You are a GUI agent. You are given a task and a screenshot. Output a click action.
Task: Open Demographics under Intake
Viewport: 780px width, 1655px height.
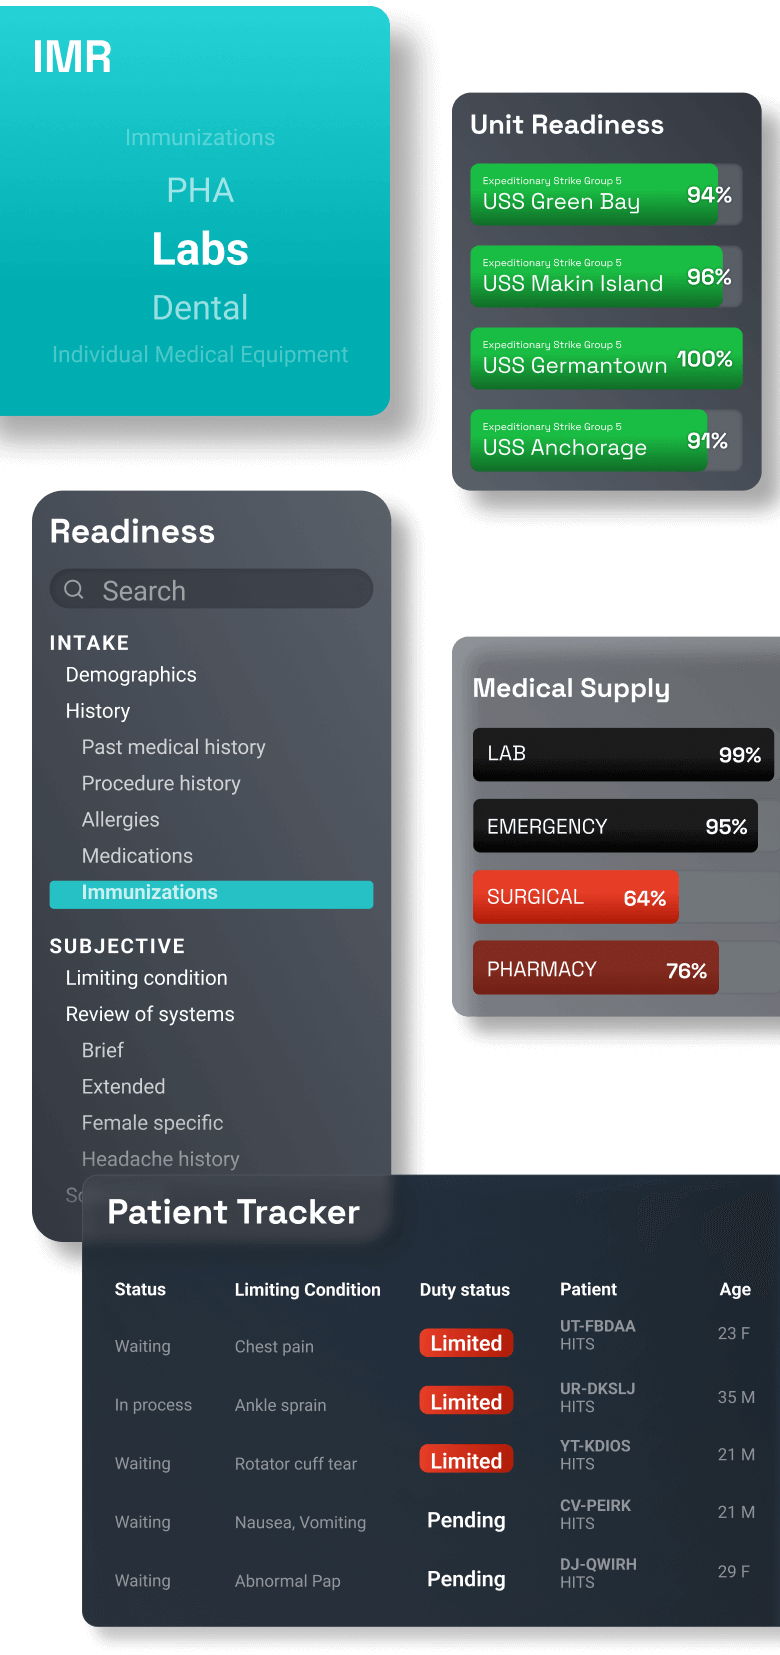(x=131, y=675)
